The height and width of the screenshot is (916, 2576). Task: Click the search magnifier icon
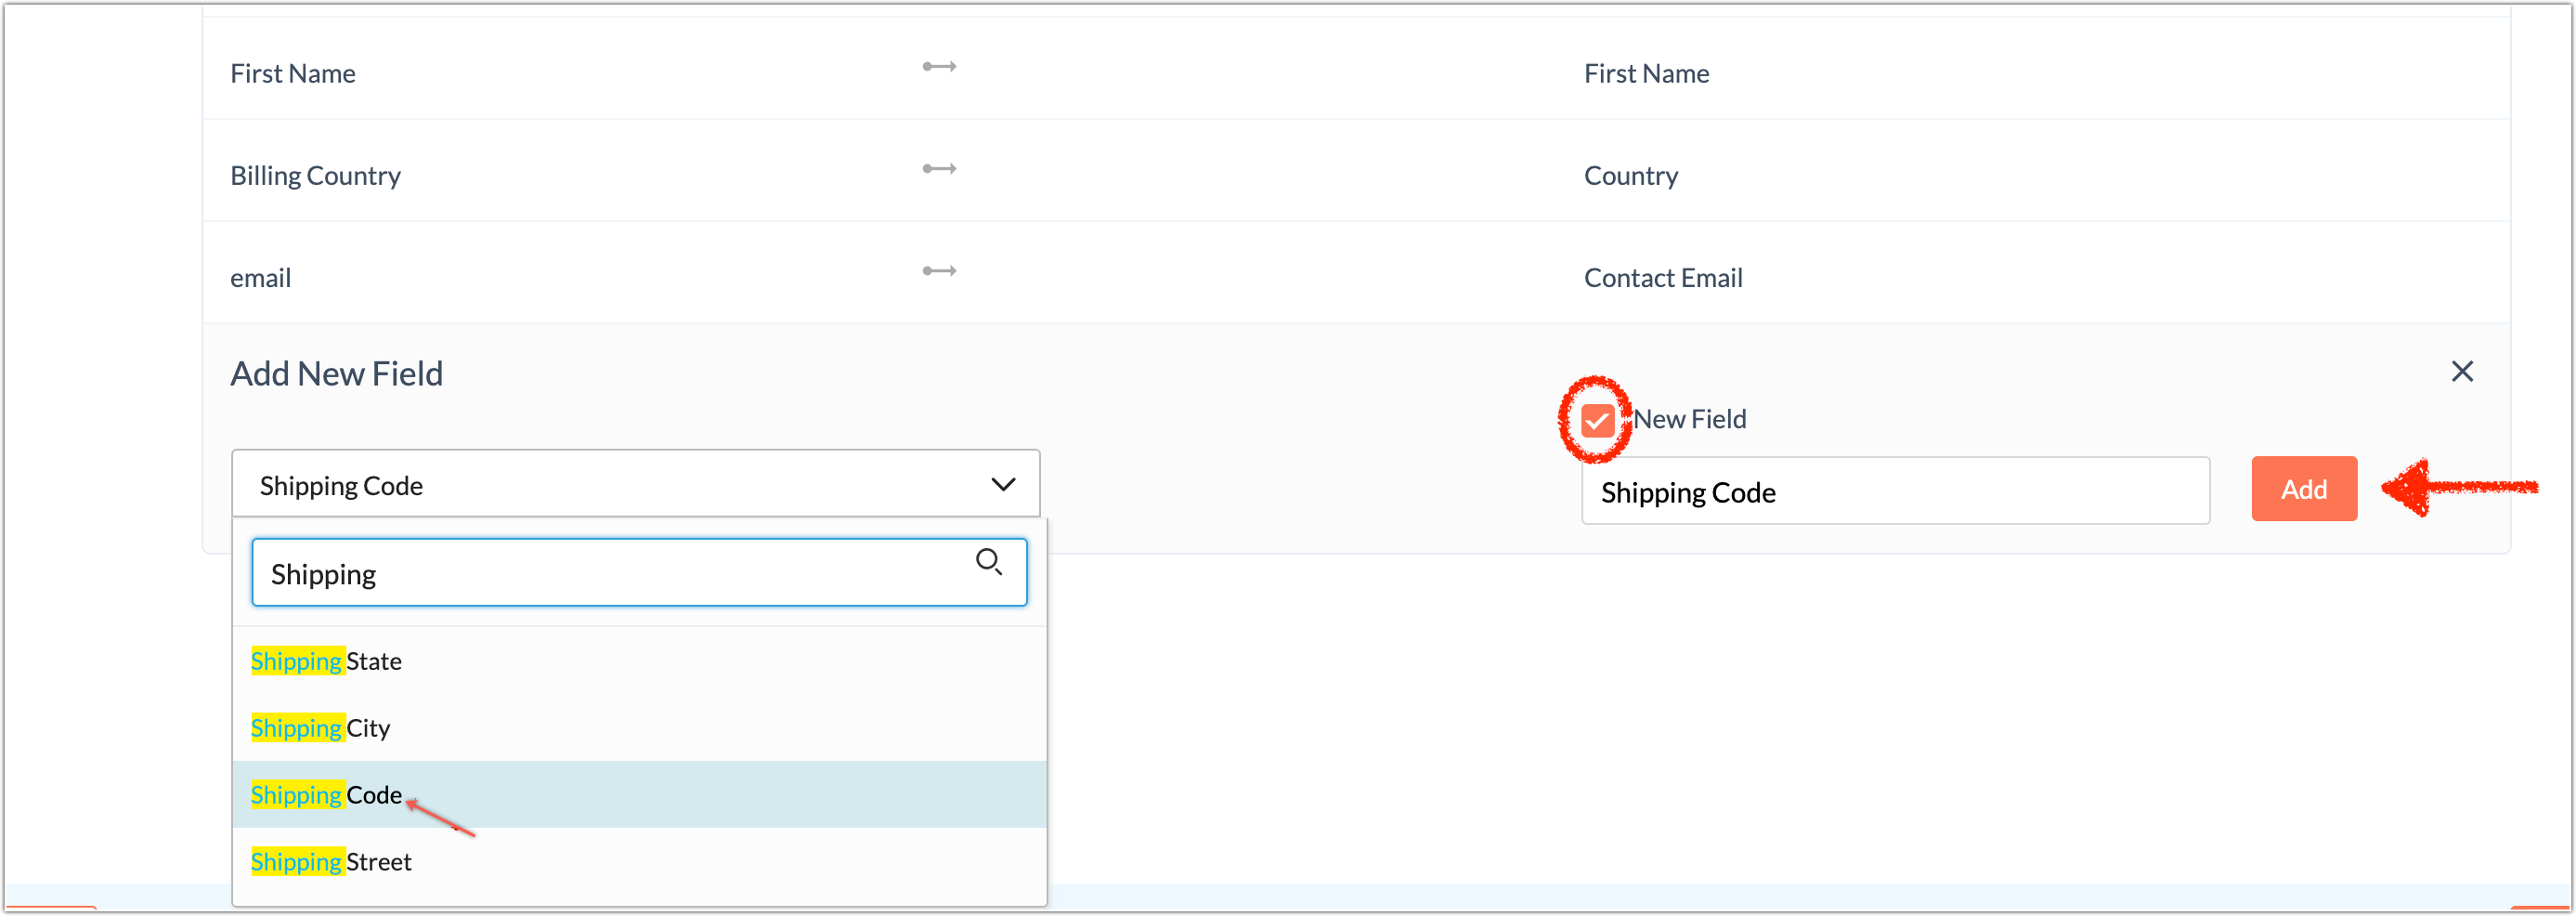pyautogui.click(x=990, y=562)
